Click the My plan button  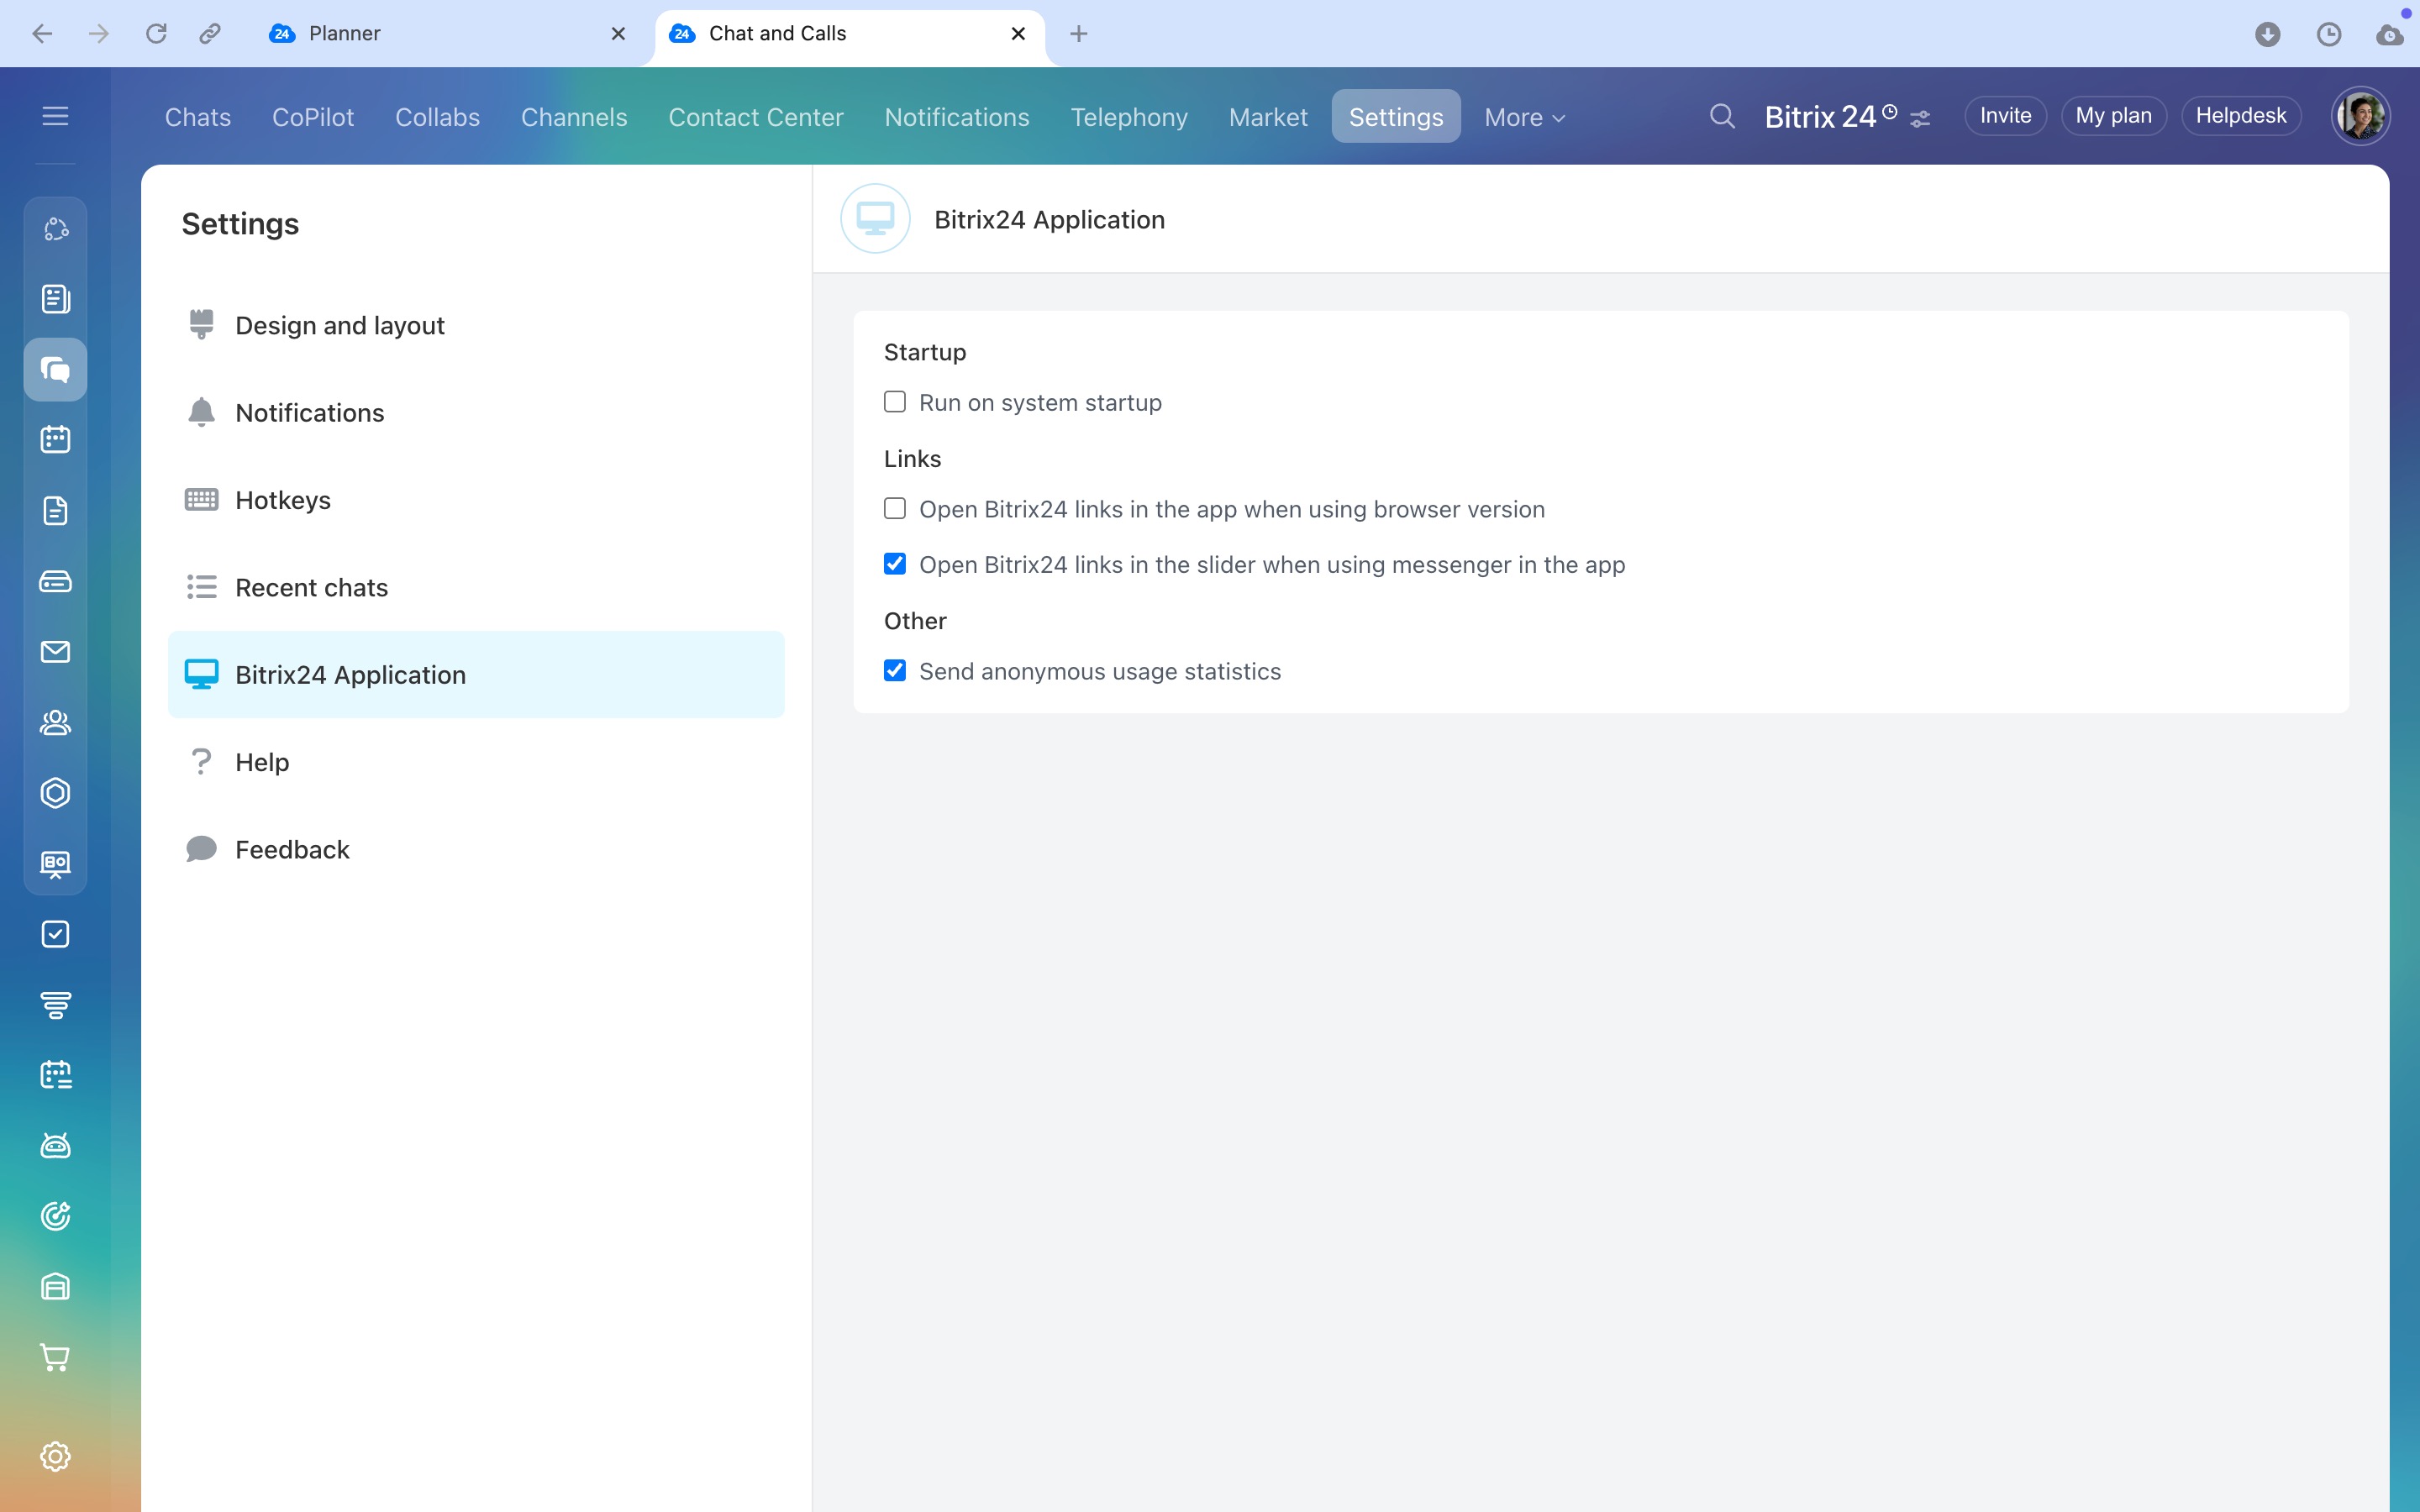point(2113,116)
